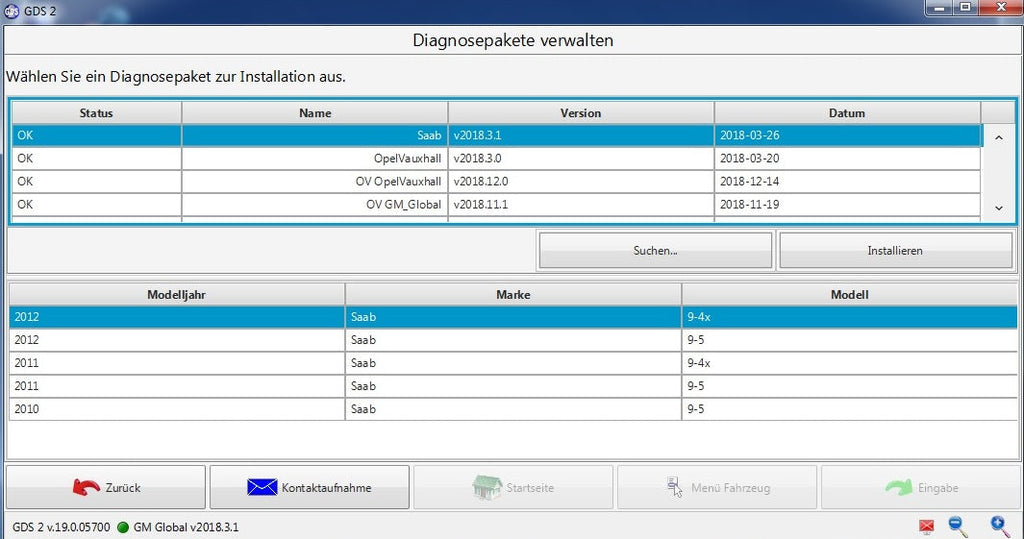Maximize the GDS 2 window
1024x539 pixels.
pyautogui.click(x=965, y=8)
